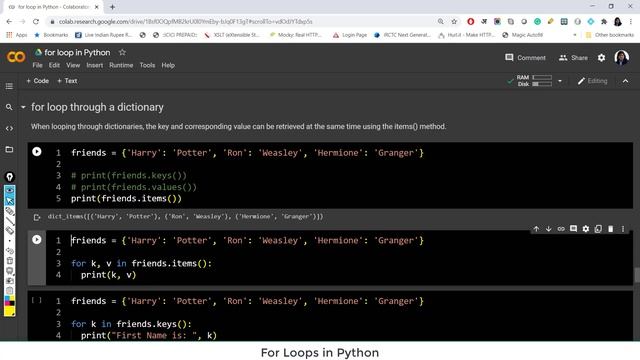This screenshot has width=640, height=360.
Task: Click the Comment button in the header
Action: click(525, 58)
